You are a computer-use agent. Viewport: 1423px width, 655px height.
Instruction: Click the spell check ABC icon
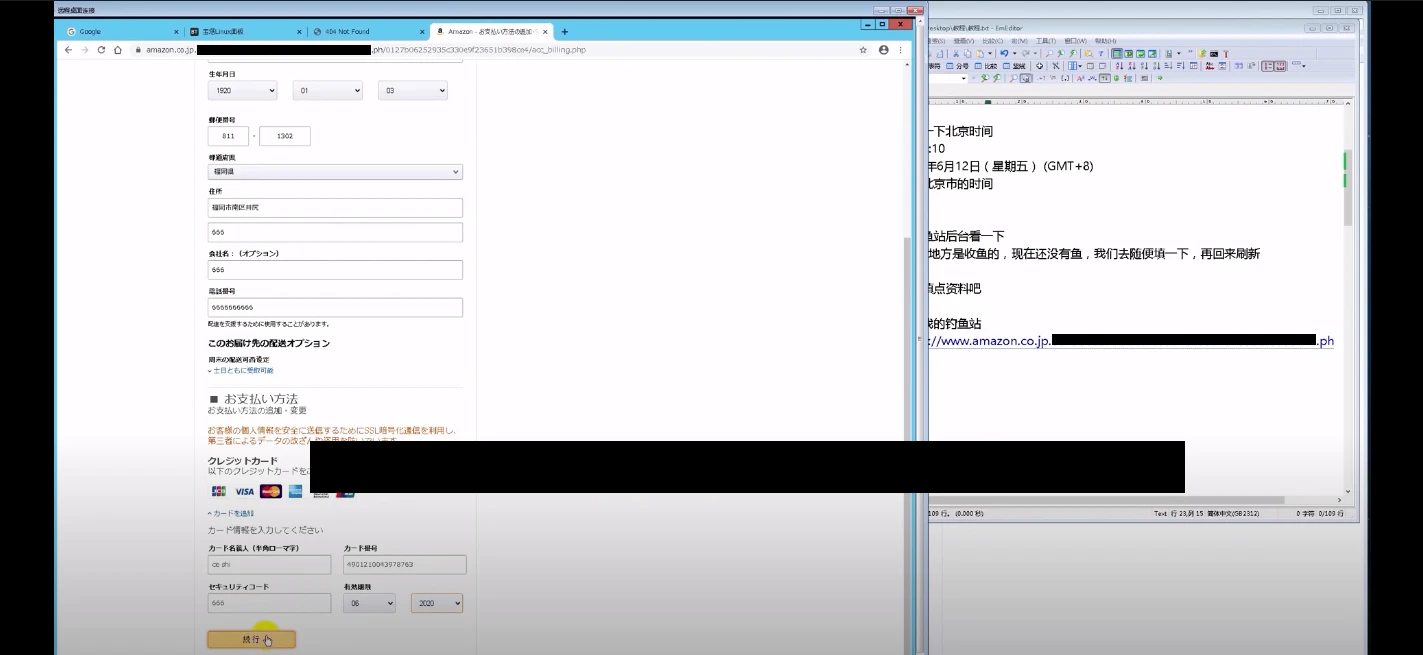(1209, 66)
